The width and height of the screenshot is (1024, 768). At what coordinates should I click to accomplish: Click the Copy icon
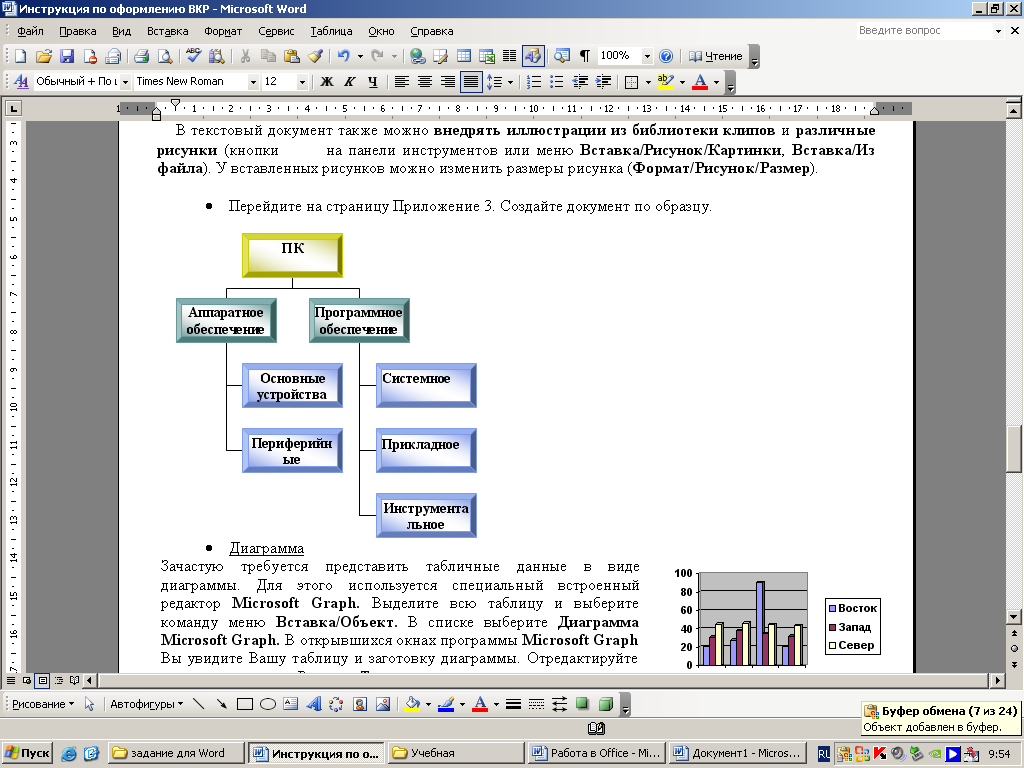point(268,56)
